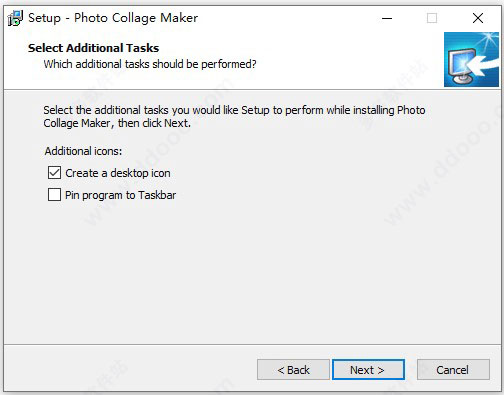Click the Setup - Photo Collage Maker title

coord(113,18)
